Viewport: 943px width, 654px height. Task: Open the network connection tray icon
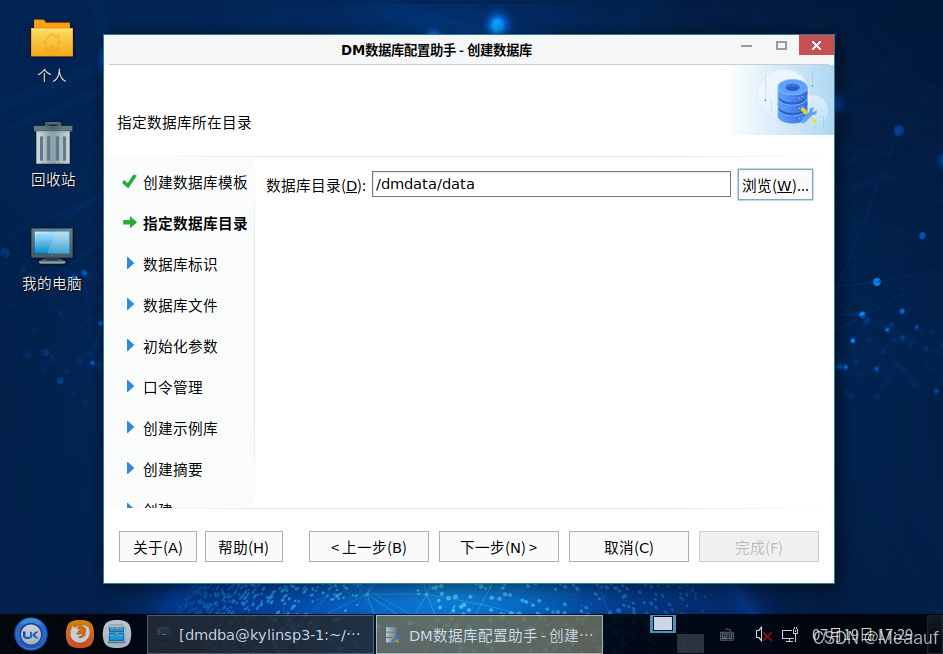790,635
